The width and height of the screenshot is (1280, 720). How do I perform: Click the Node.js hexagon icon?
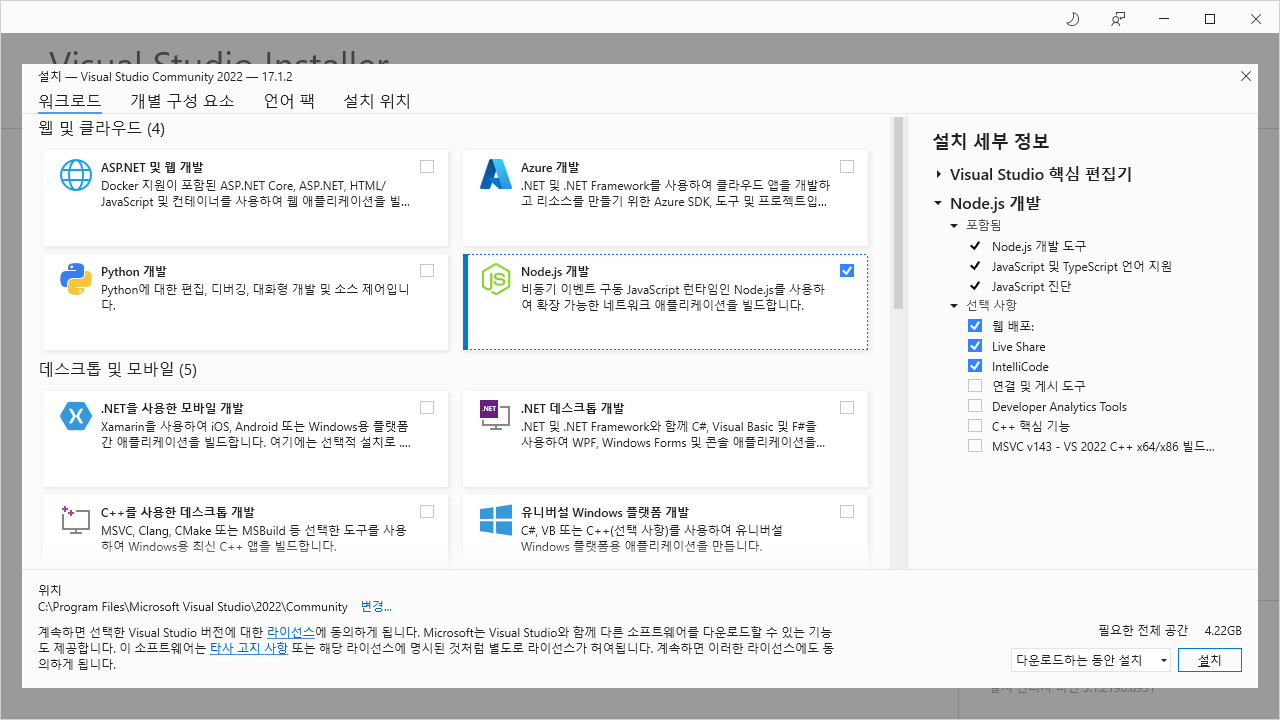[x=496, y=279]
